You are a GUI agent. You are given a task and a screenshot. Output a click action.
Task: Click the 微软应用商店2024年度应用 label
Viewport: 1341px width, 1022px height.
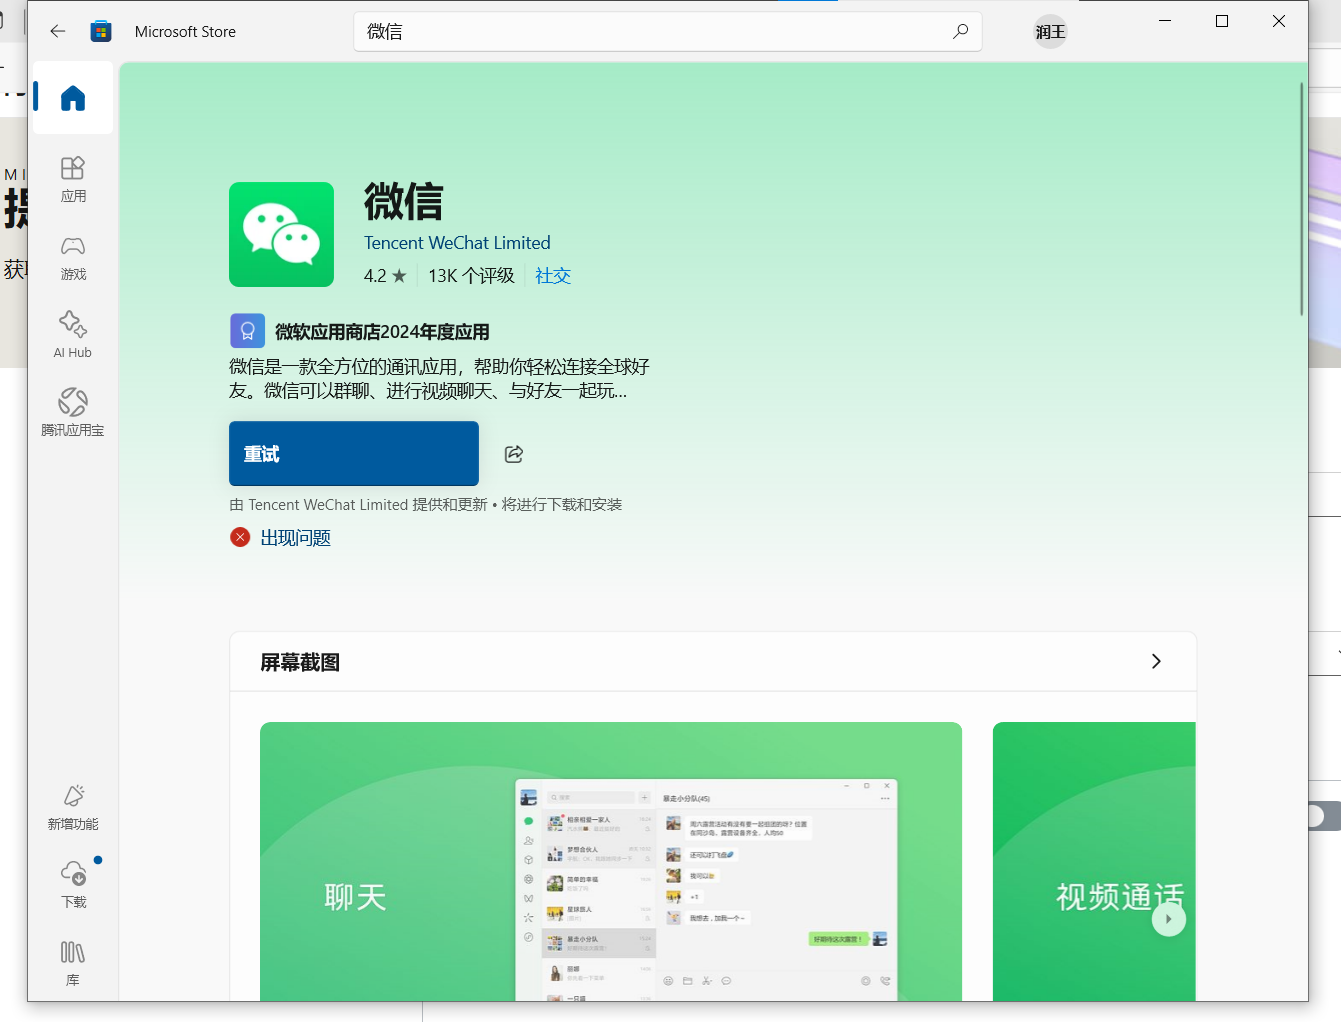pos(382,332)
